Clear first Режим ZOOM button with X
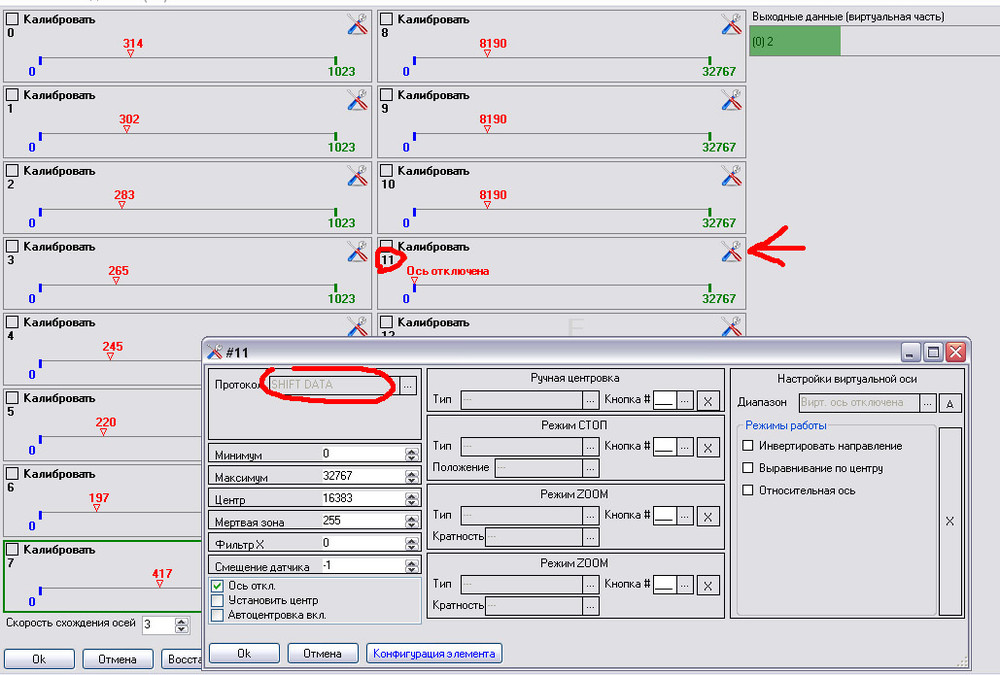 pyautogui.click(x=708, y=517)
